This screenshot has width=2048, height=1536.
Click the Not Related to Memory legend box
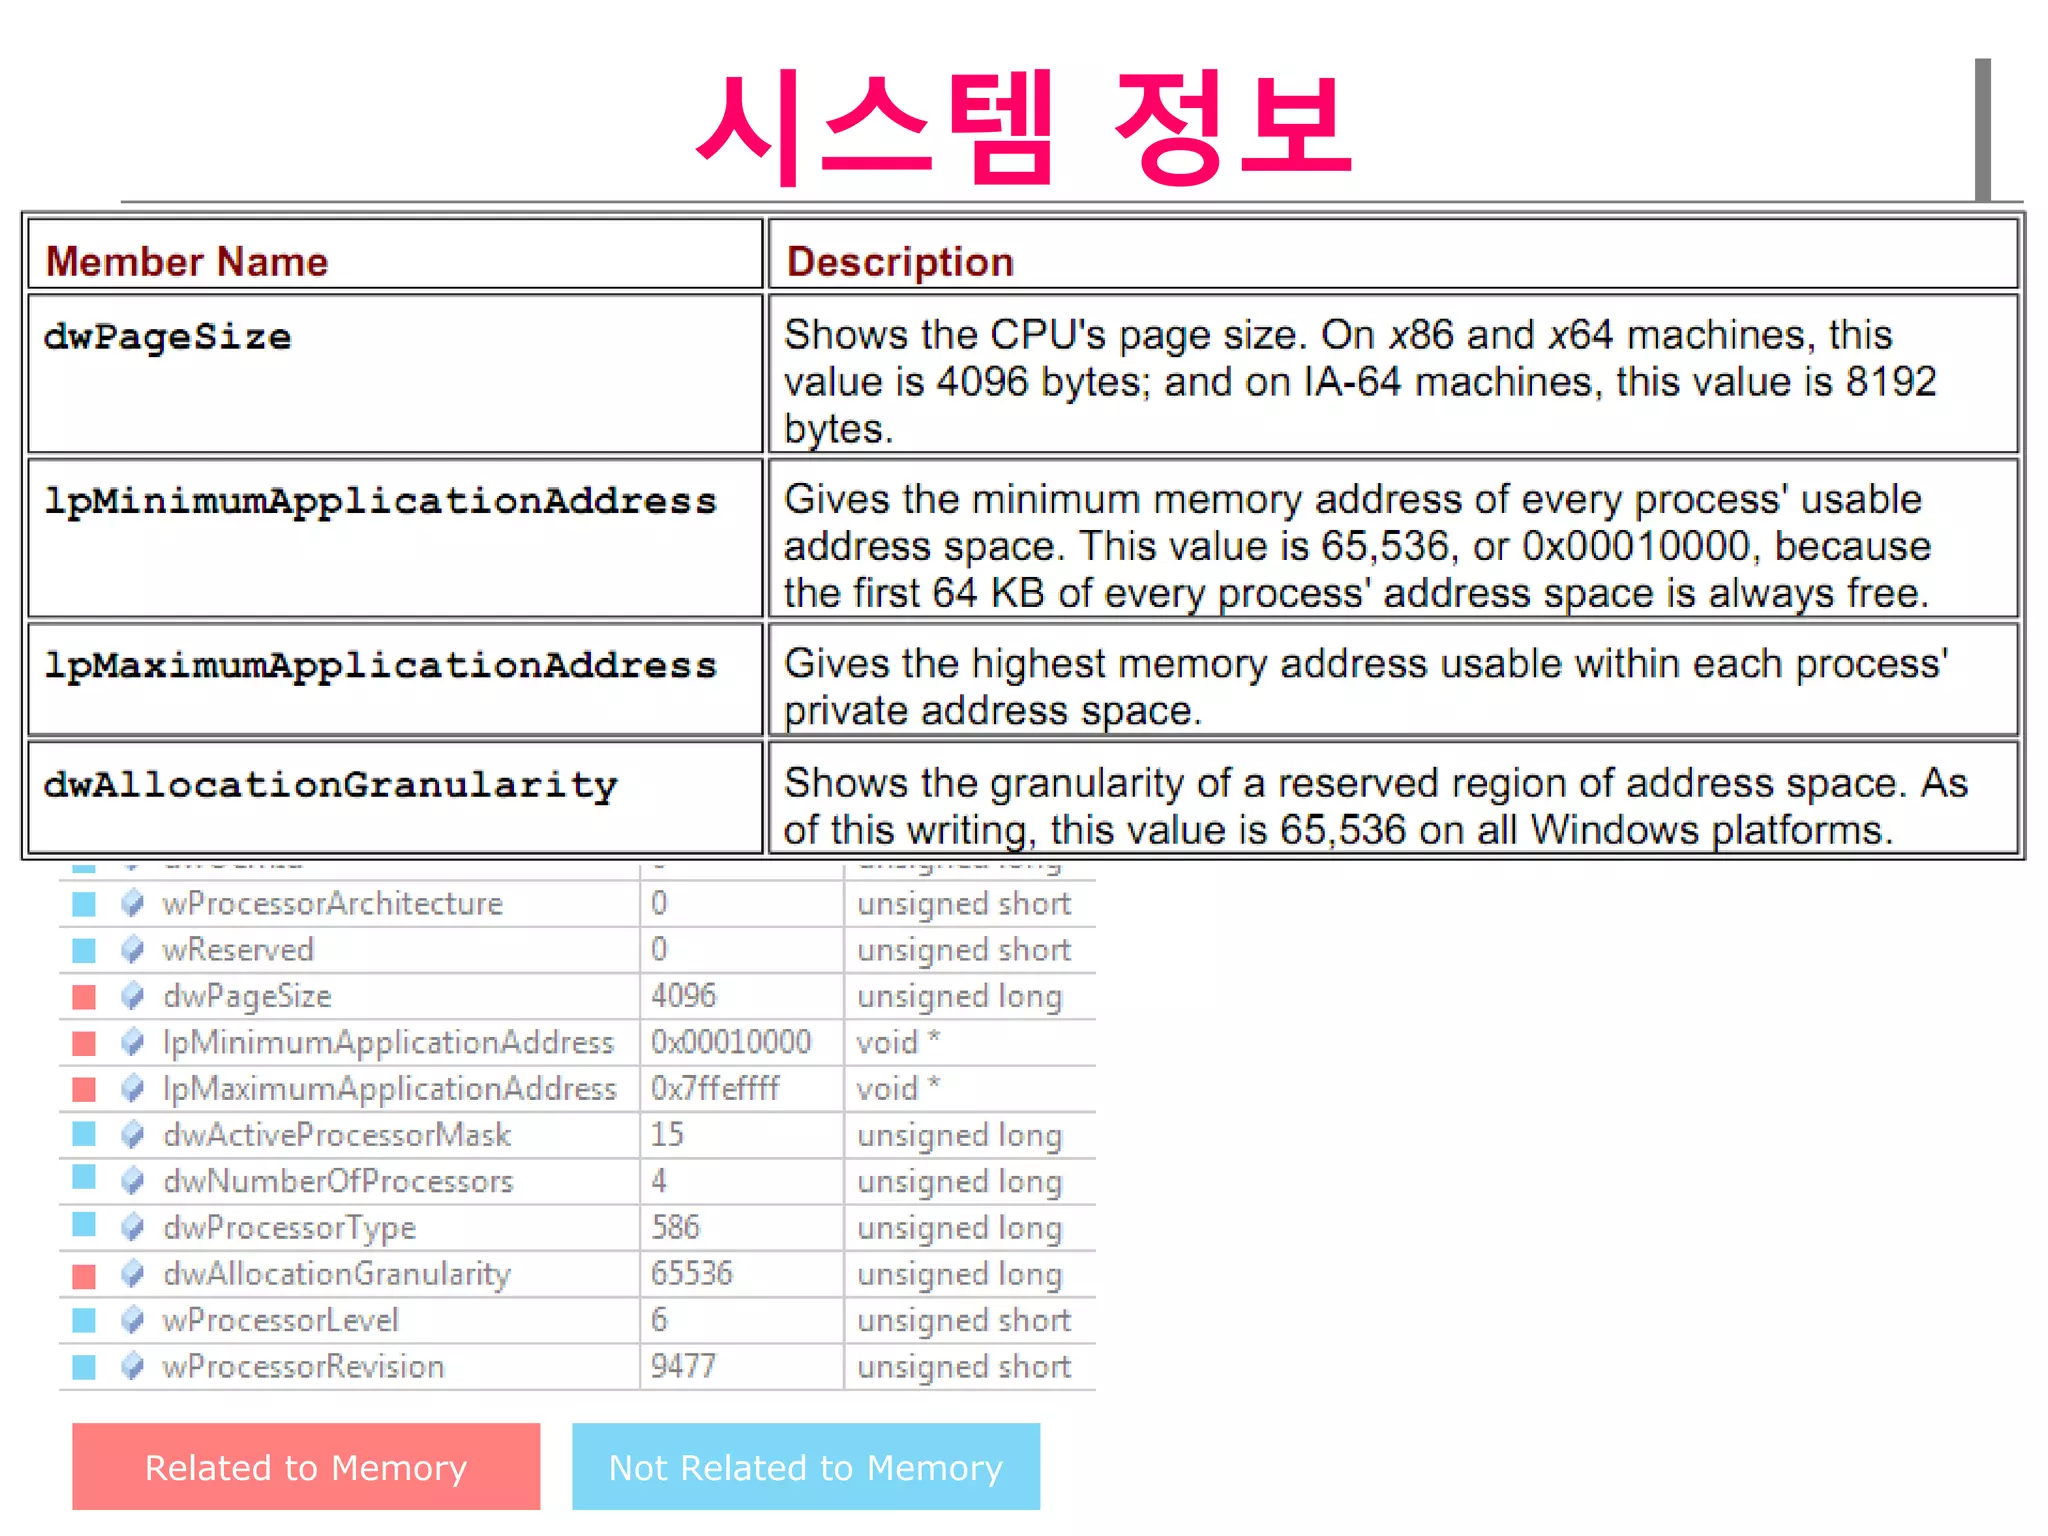(x=806, y=1466)
